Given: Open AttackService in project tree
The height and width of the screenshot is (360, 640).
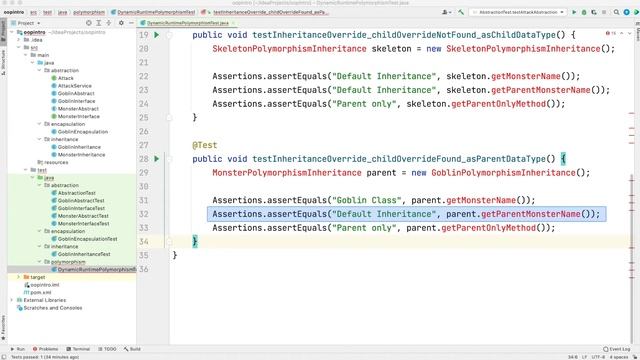Looking at the screenshot, I should point(71,86).
